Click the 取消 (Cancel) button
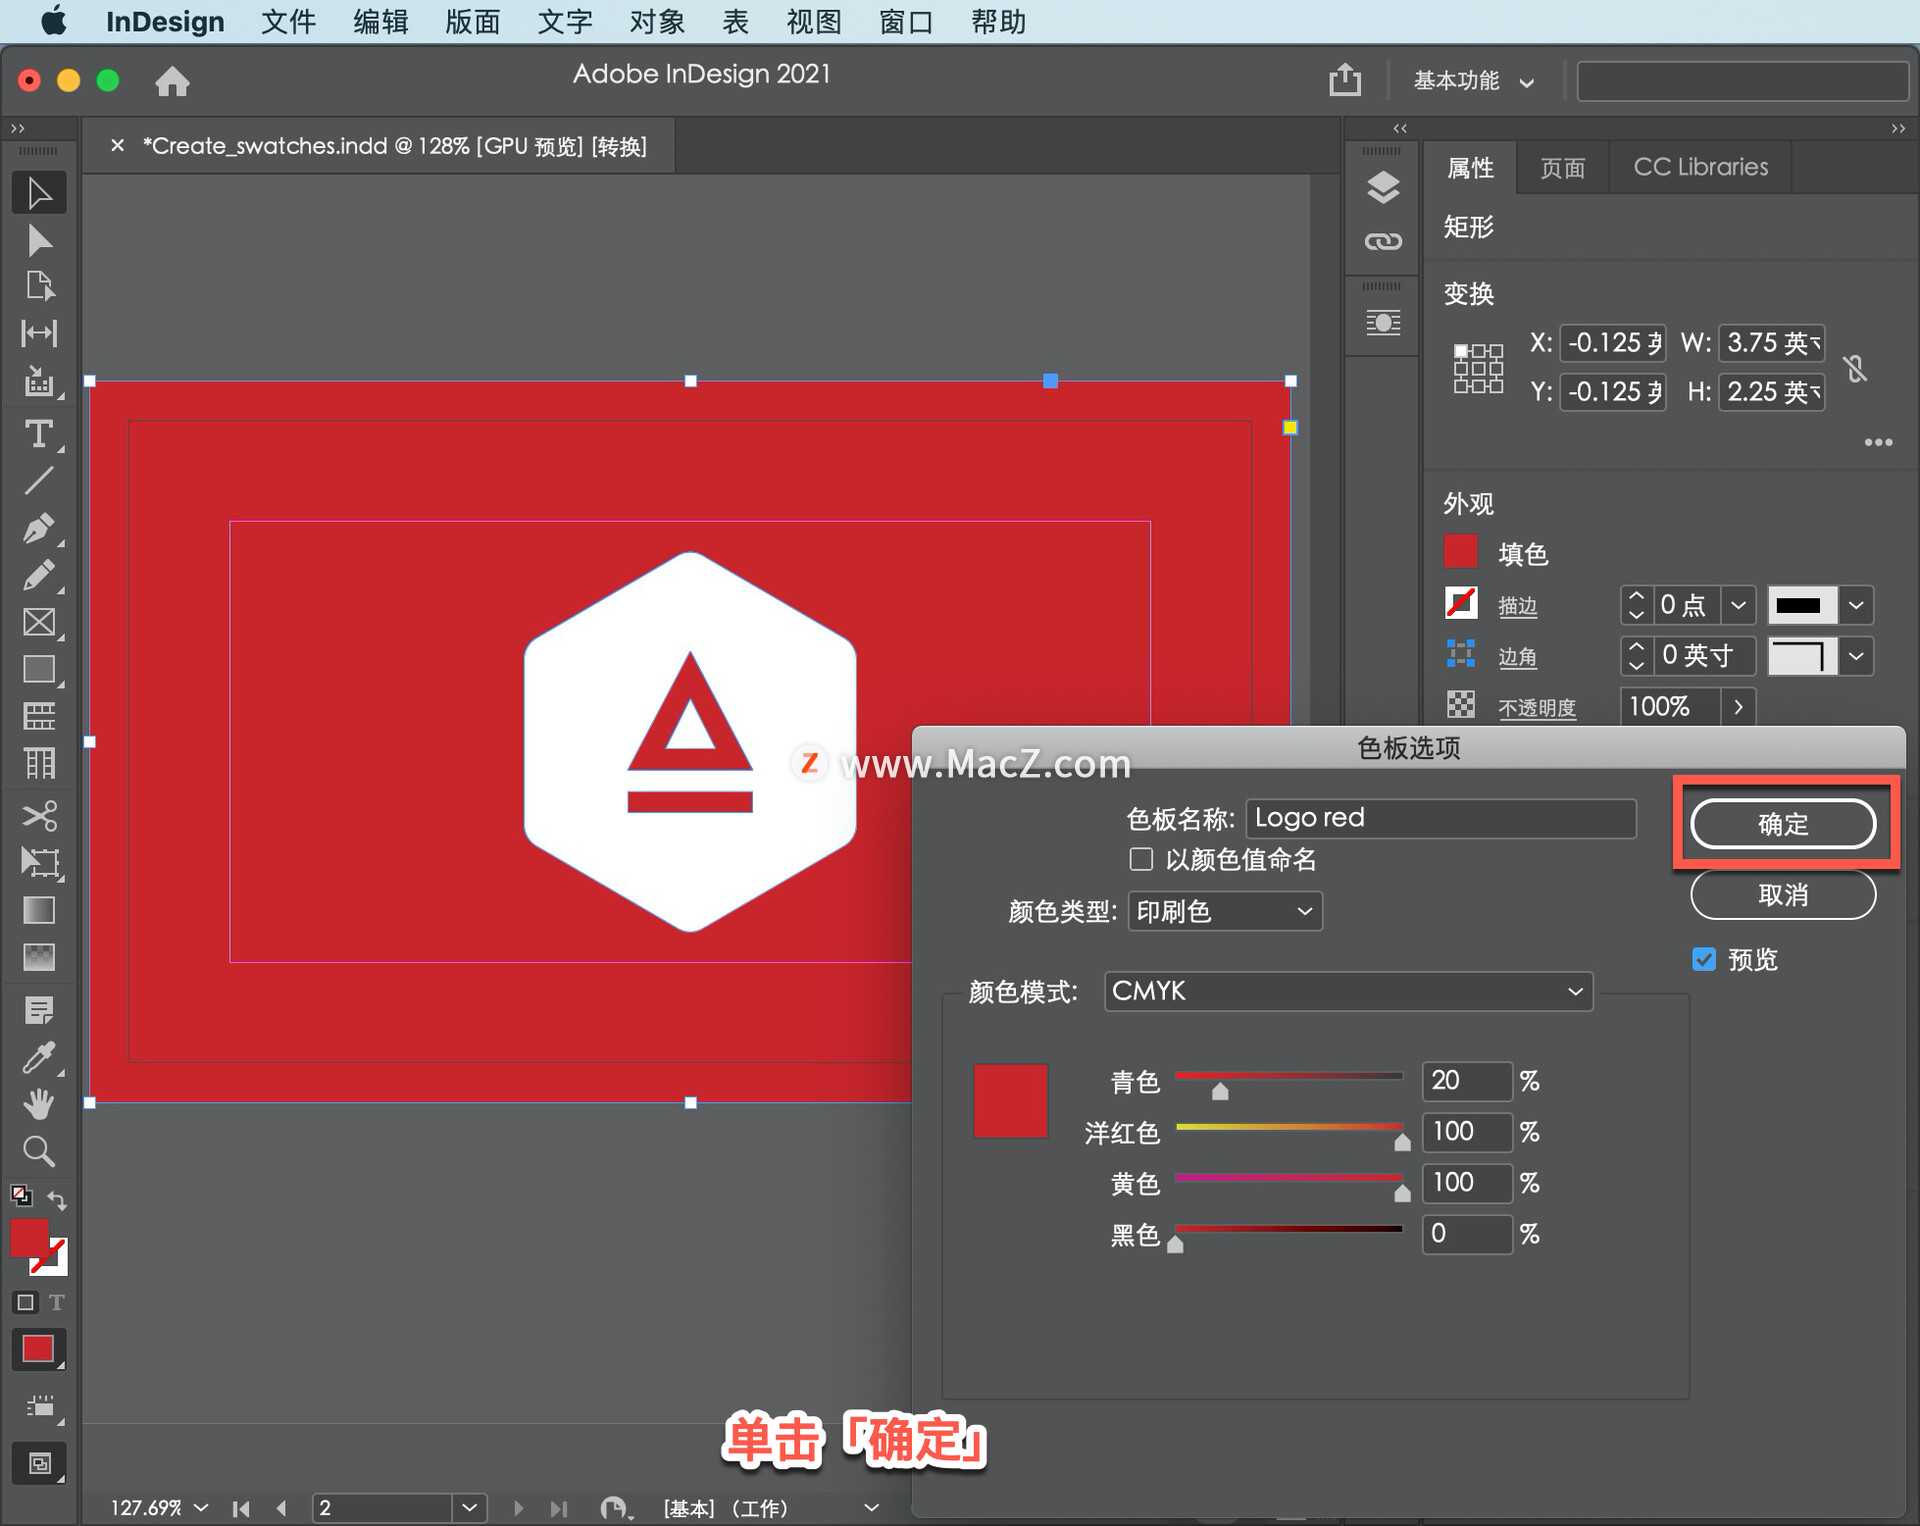1920x1526 pixels. click(x=1783, y=895)
